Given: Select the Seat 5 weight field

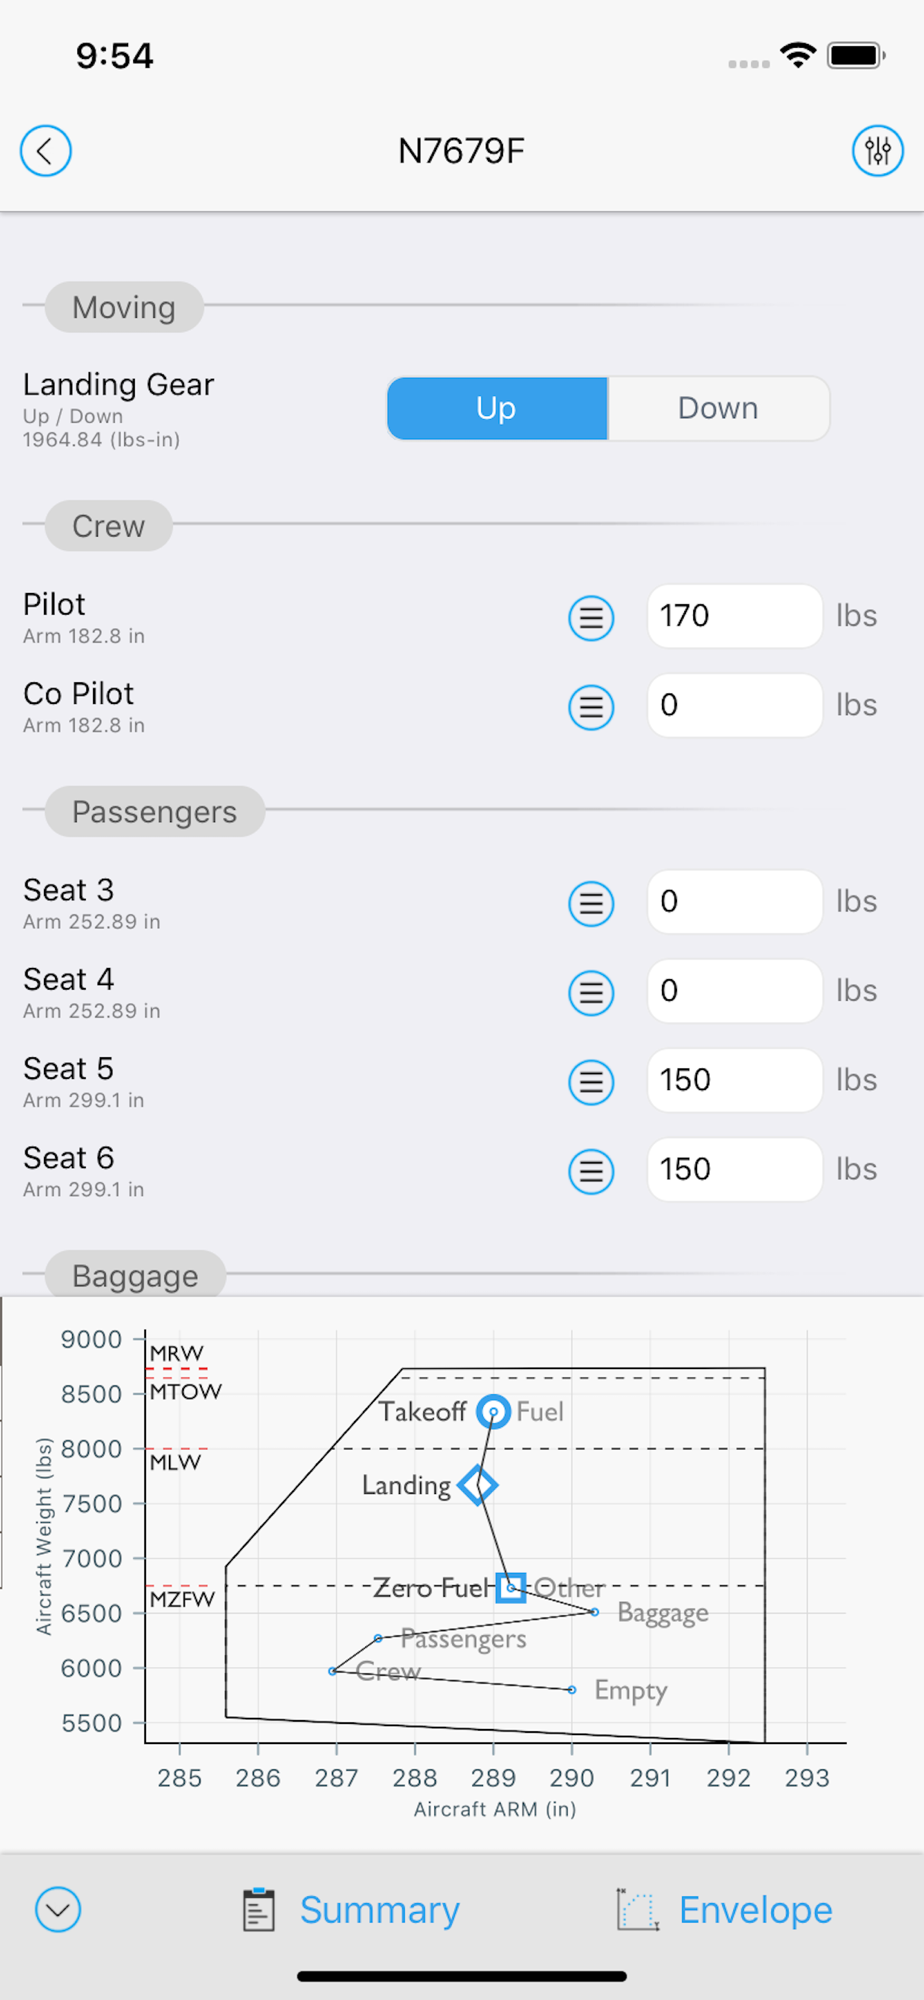Looking at the screenshot, I should pyautogui.click(x=735, y=1080).
